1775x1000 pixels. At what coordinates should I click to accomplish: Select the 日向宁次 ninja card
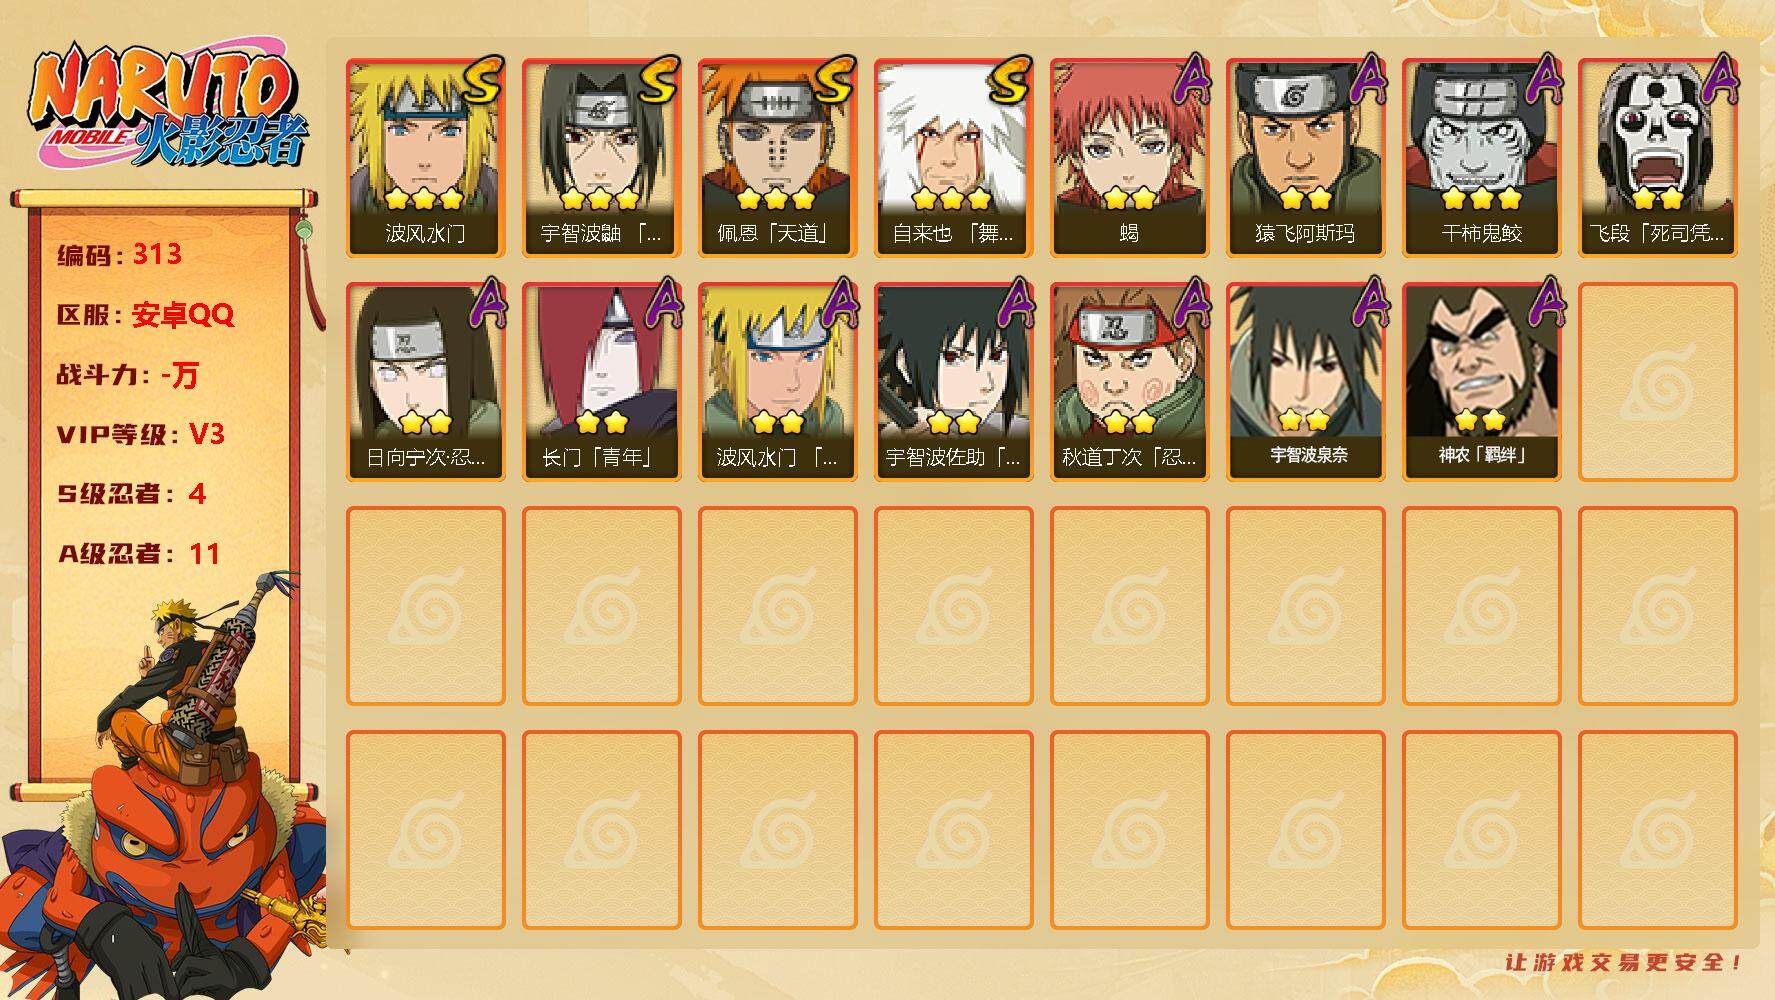(426, 382)
